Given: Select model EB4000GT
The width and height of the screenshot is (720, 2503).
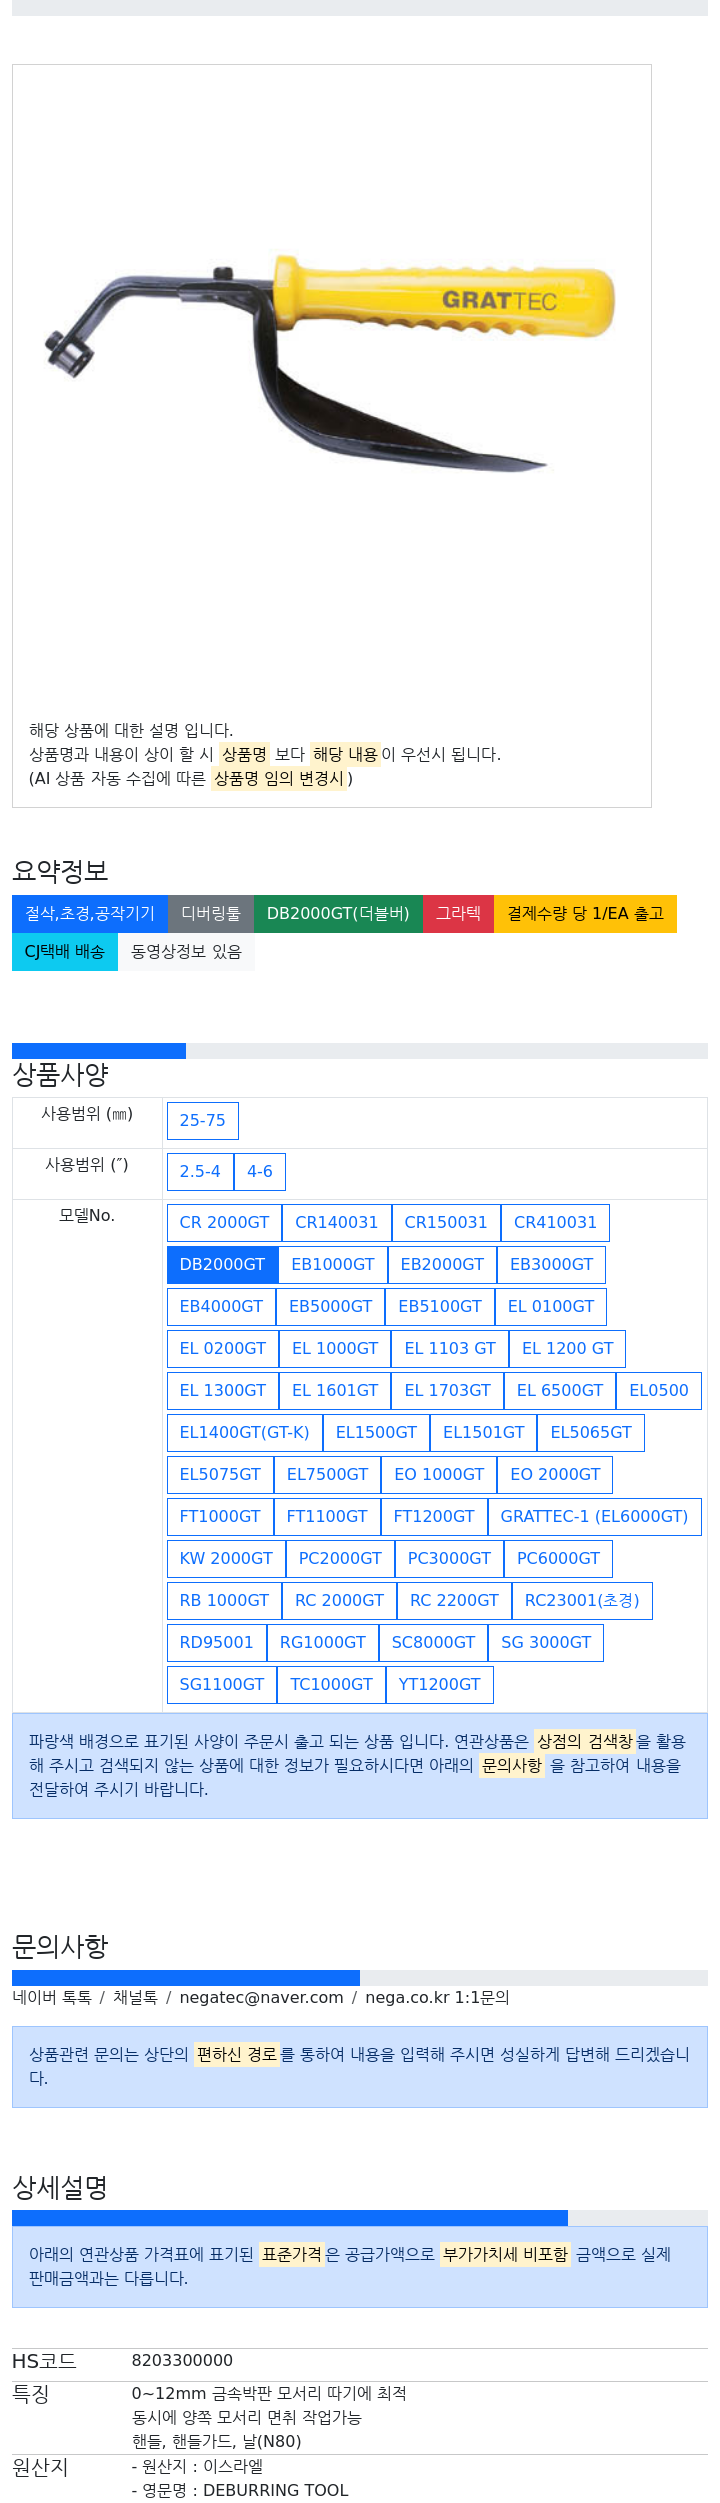Looking at the screenshot, I should pyautogui.click(x=221, y=1307).
